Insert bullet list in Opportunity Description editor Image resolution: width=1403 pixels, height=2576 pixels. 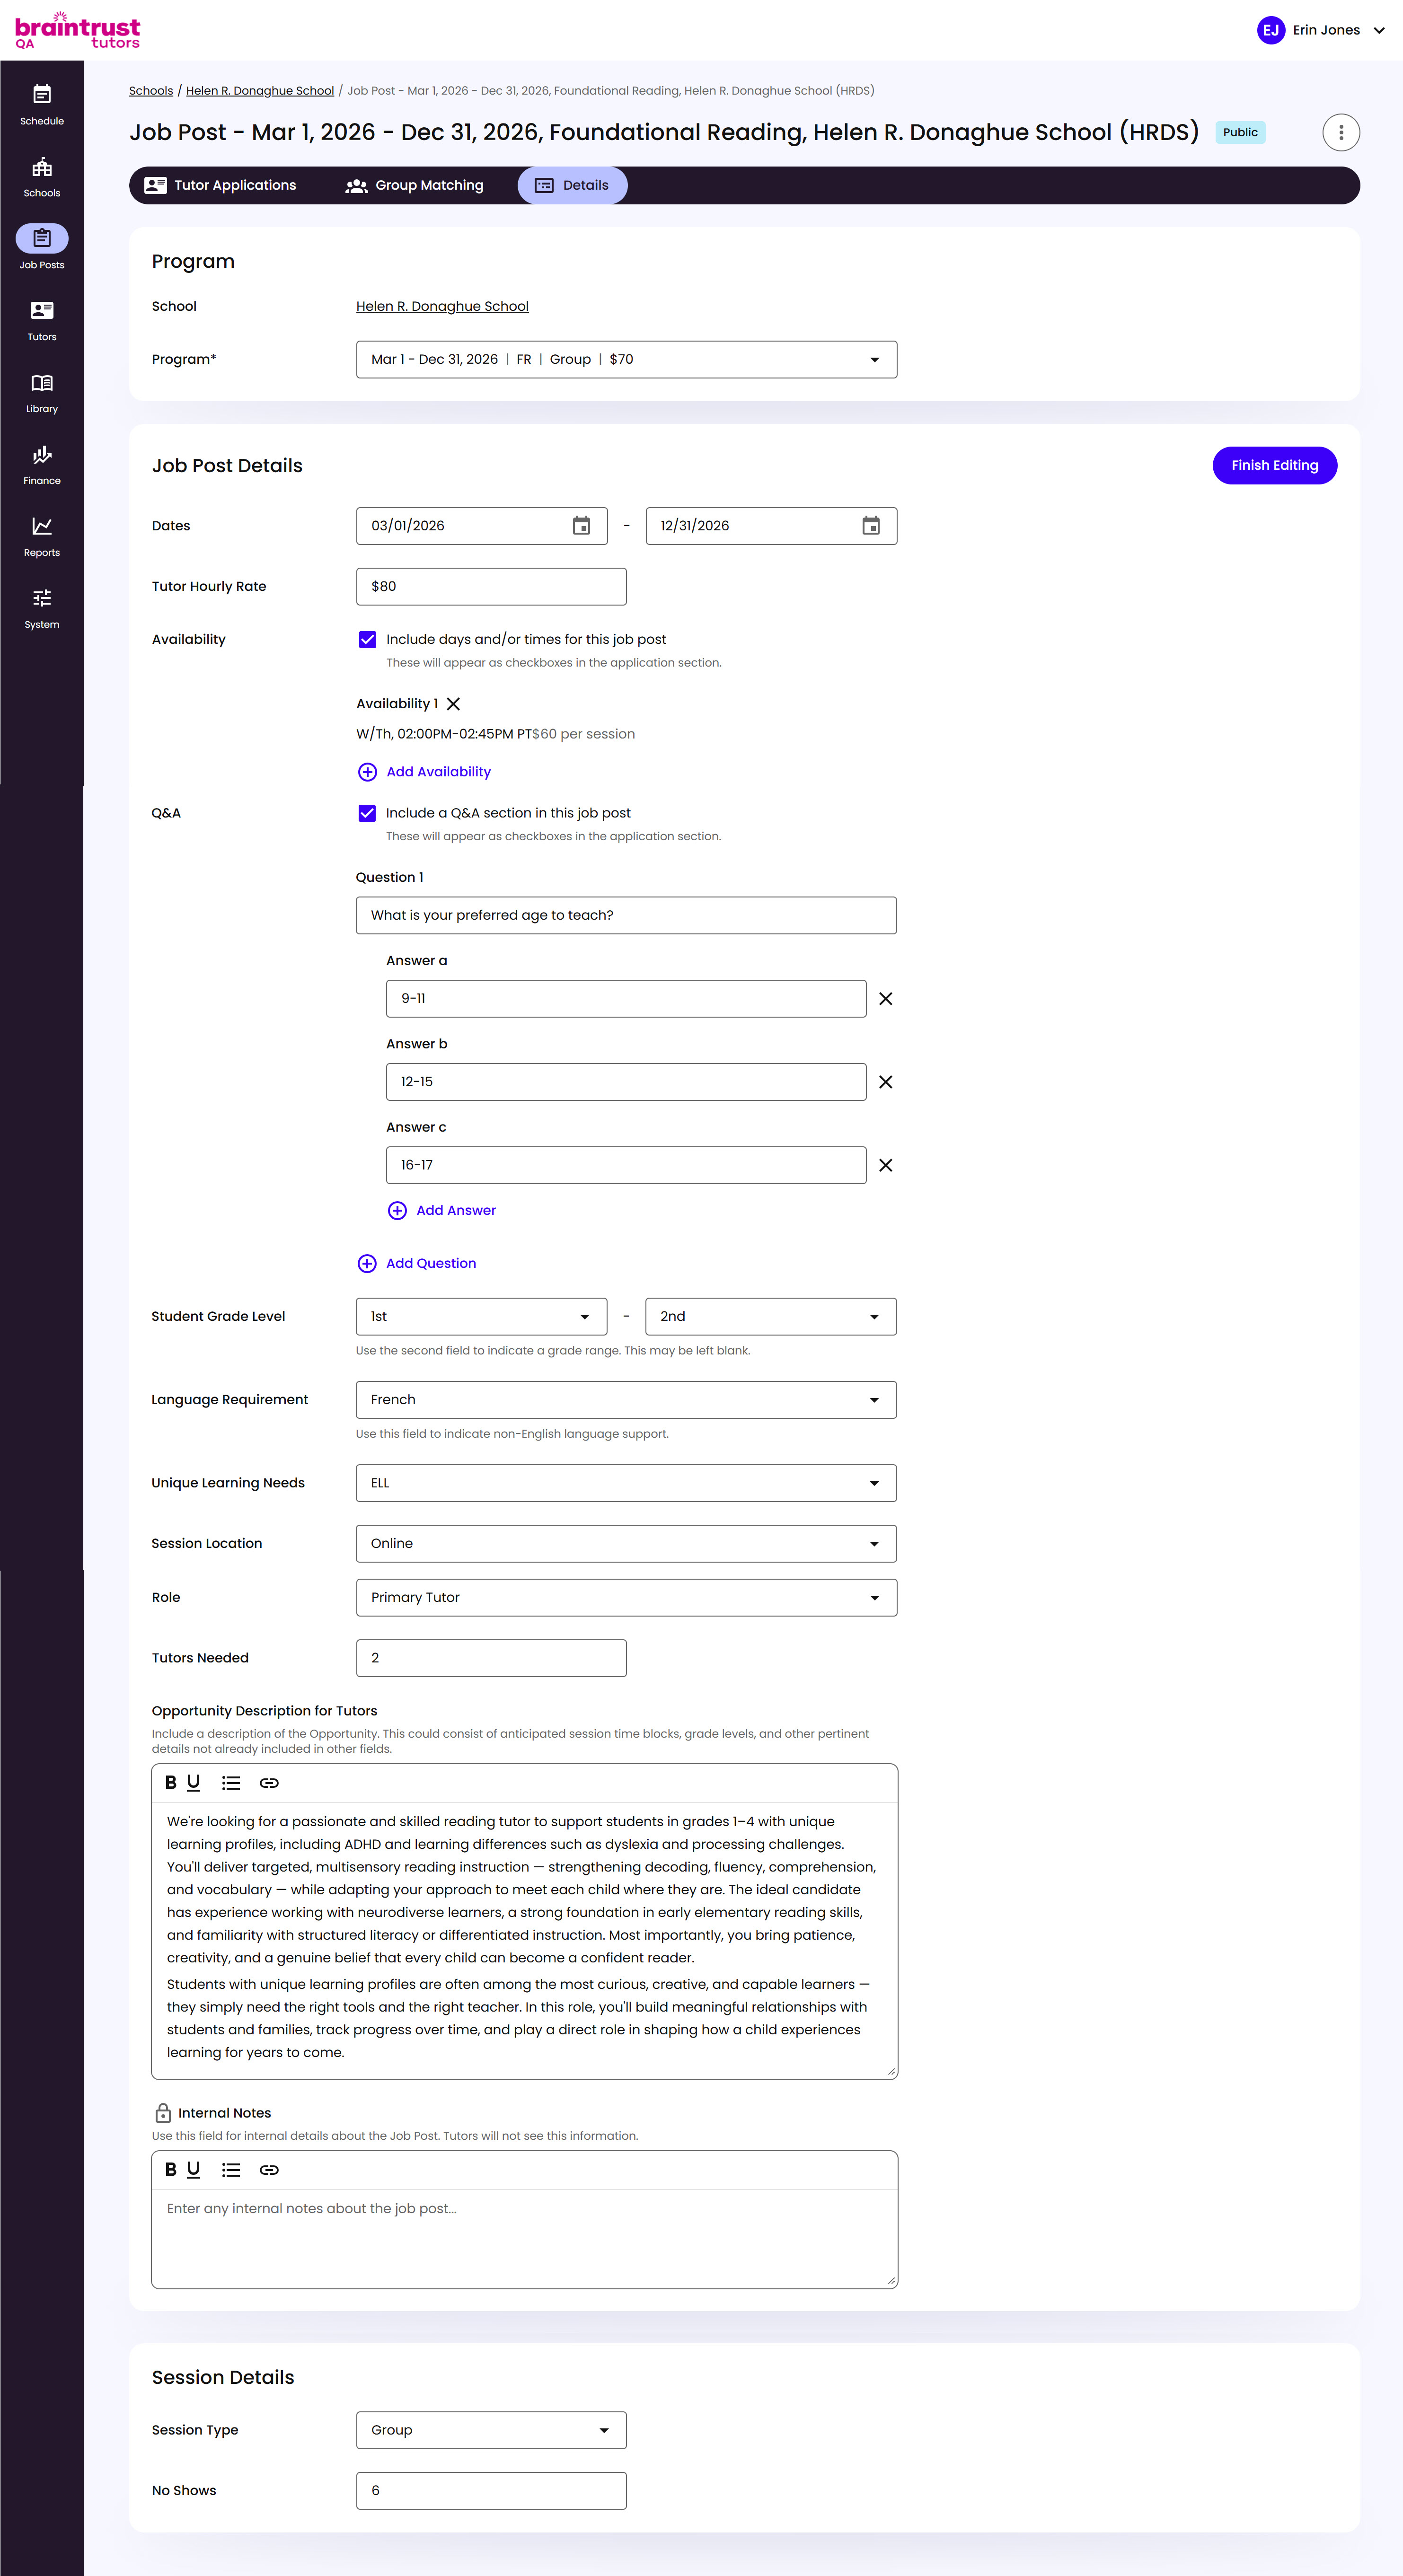tap(231, 1783)
